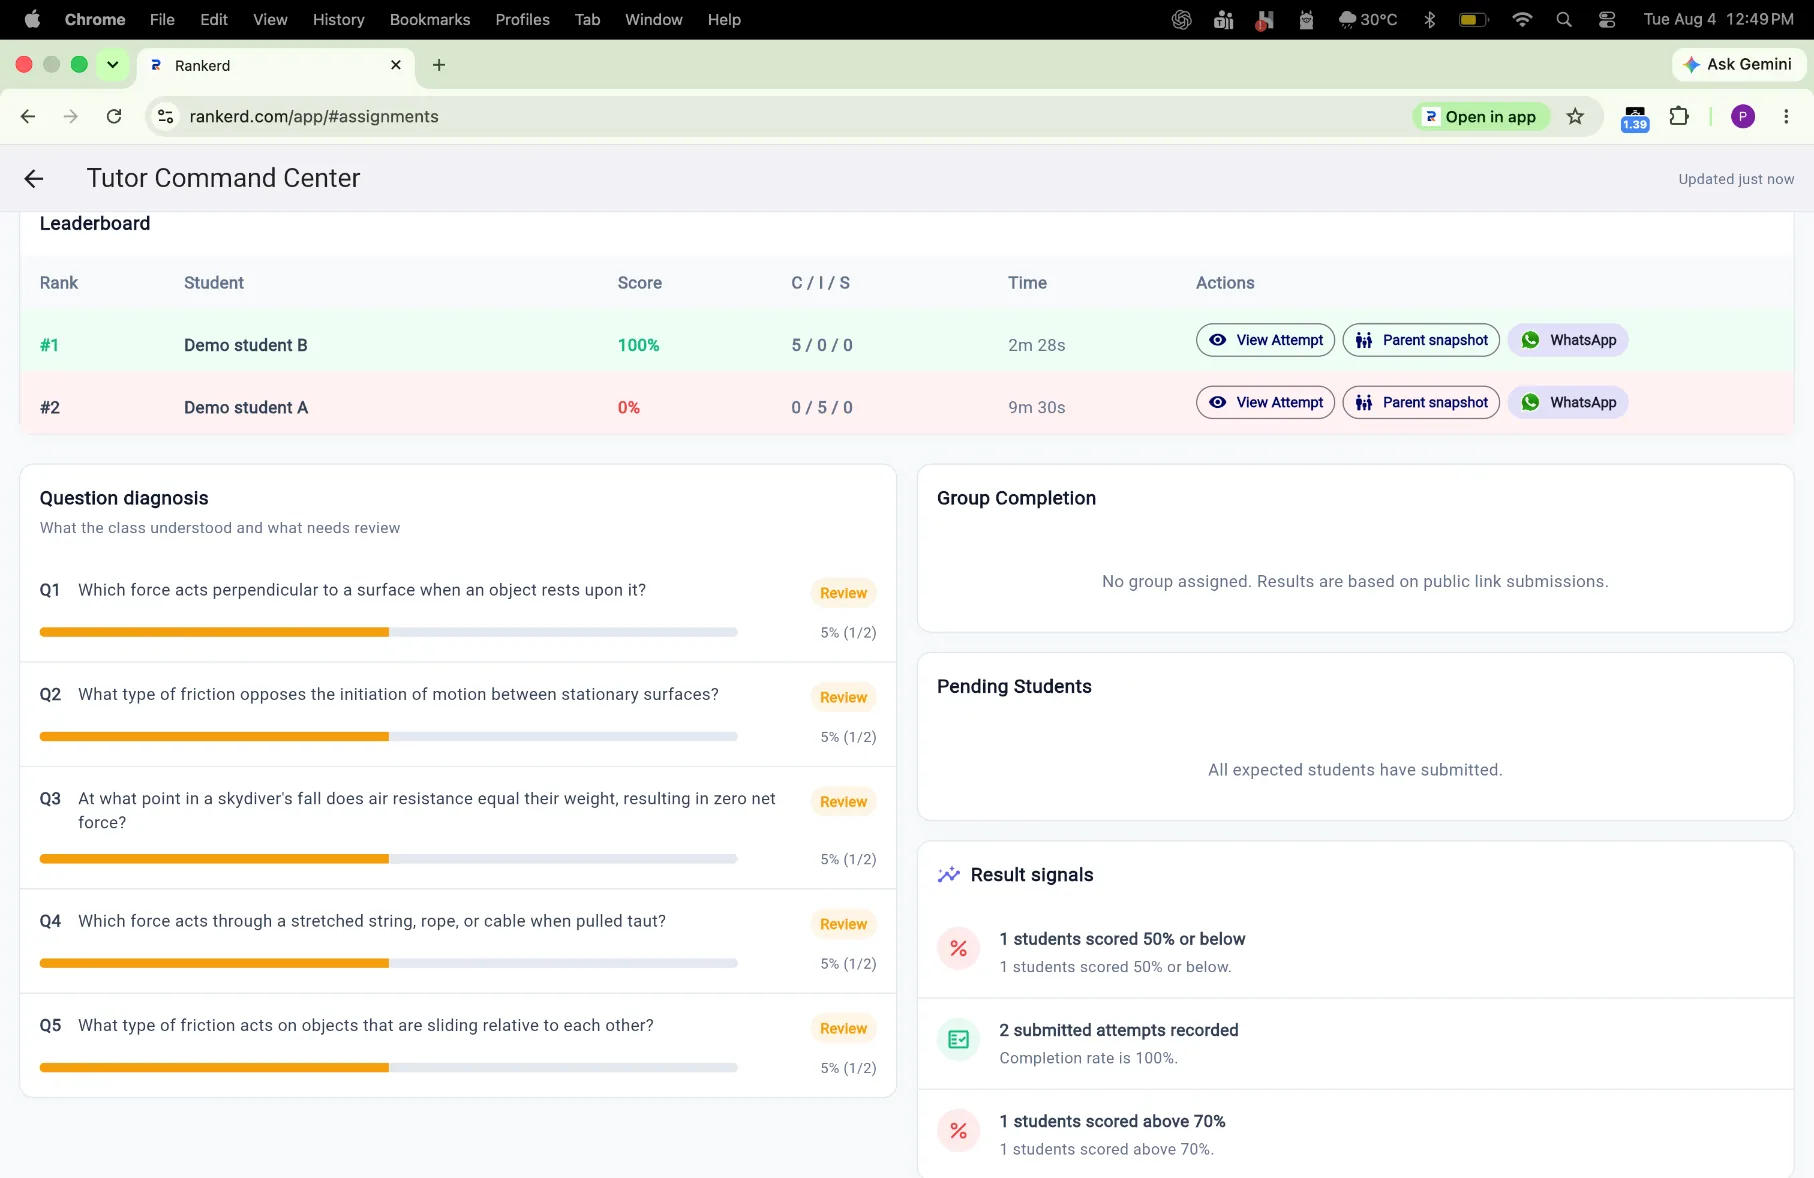Open Chrome three-dot menu
Image resolution: width=1814 pixels, height=1178 pixels.
(x=1786, y=117)
